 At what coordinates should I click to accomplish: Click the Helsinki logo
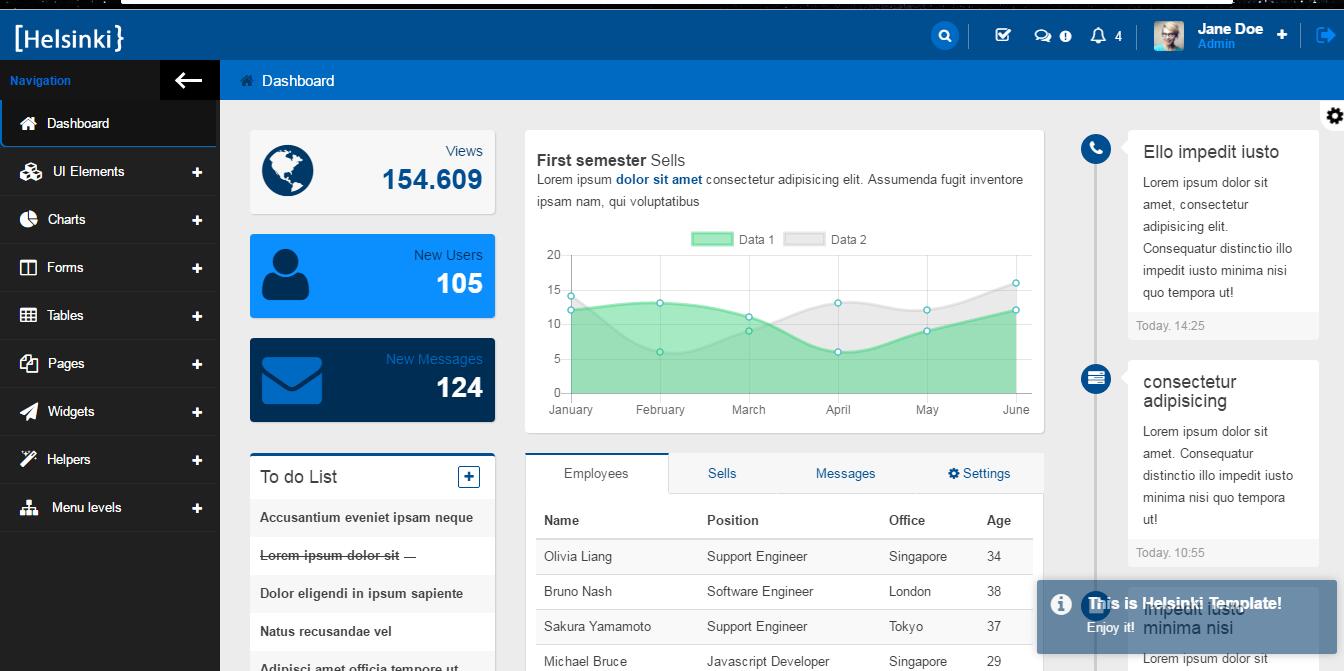pos(69,38)
